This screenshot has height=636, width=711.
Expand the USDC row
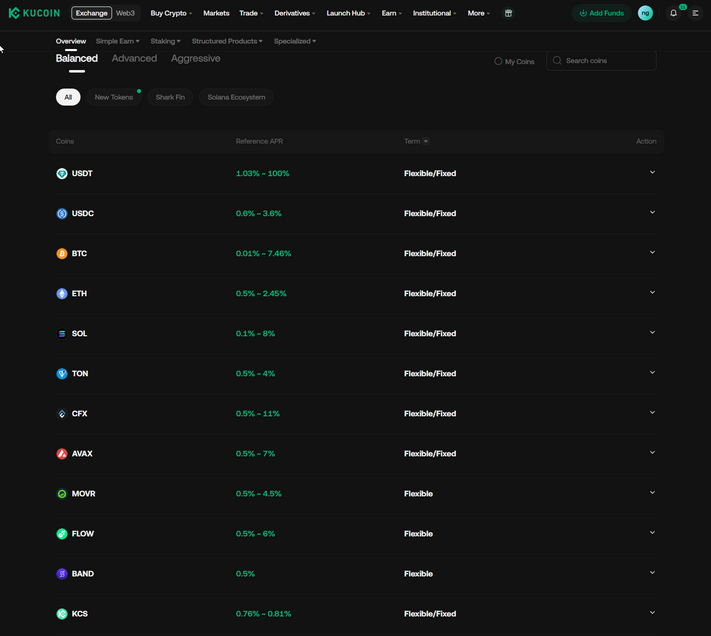point(652,212)
